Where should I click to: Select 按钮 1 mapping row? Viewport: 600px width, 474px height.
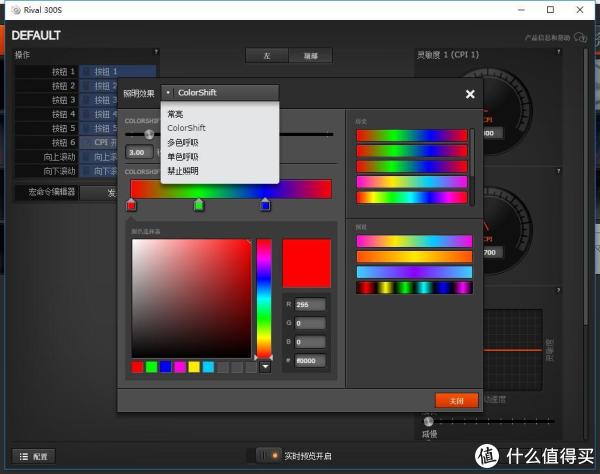86,72
